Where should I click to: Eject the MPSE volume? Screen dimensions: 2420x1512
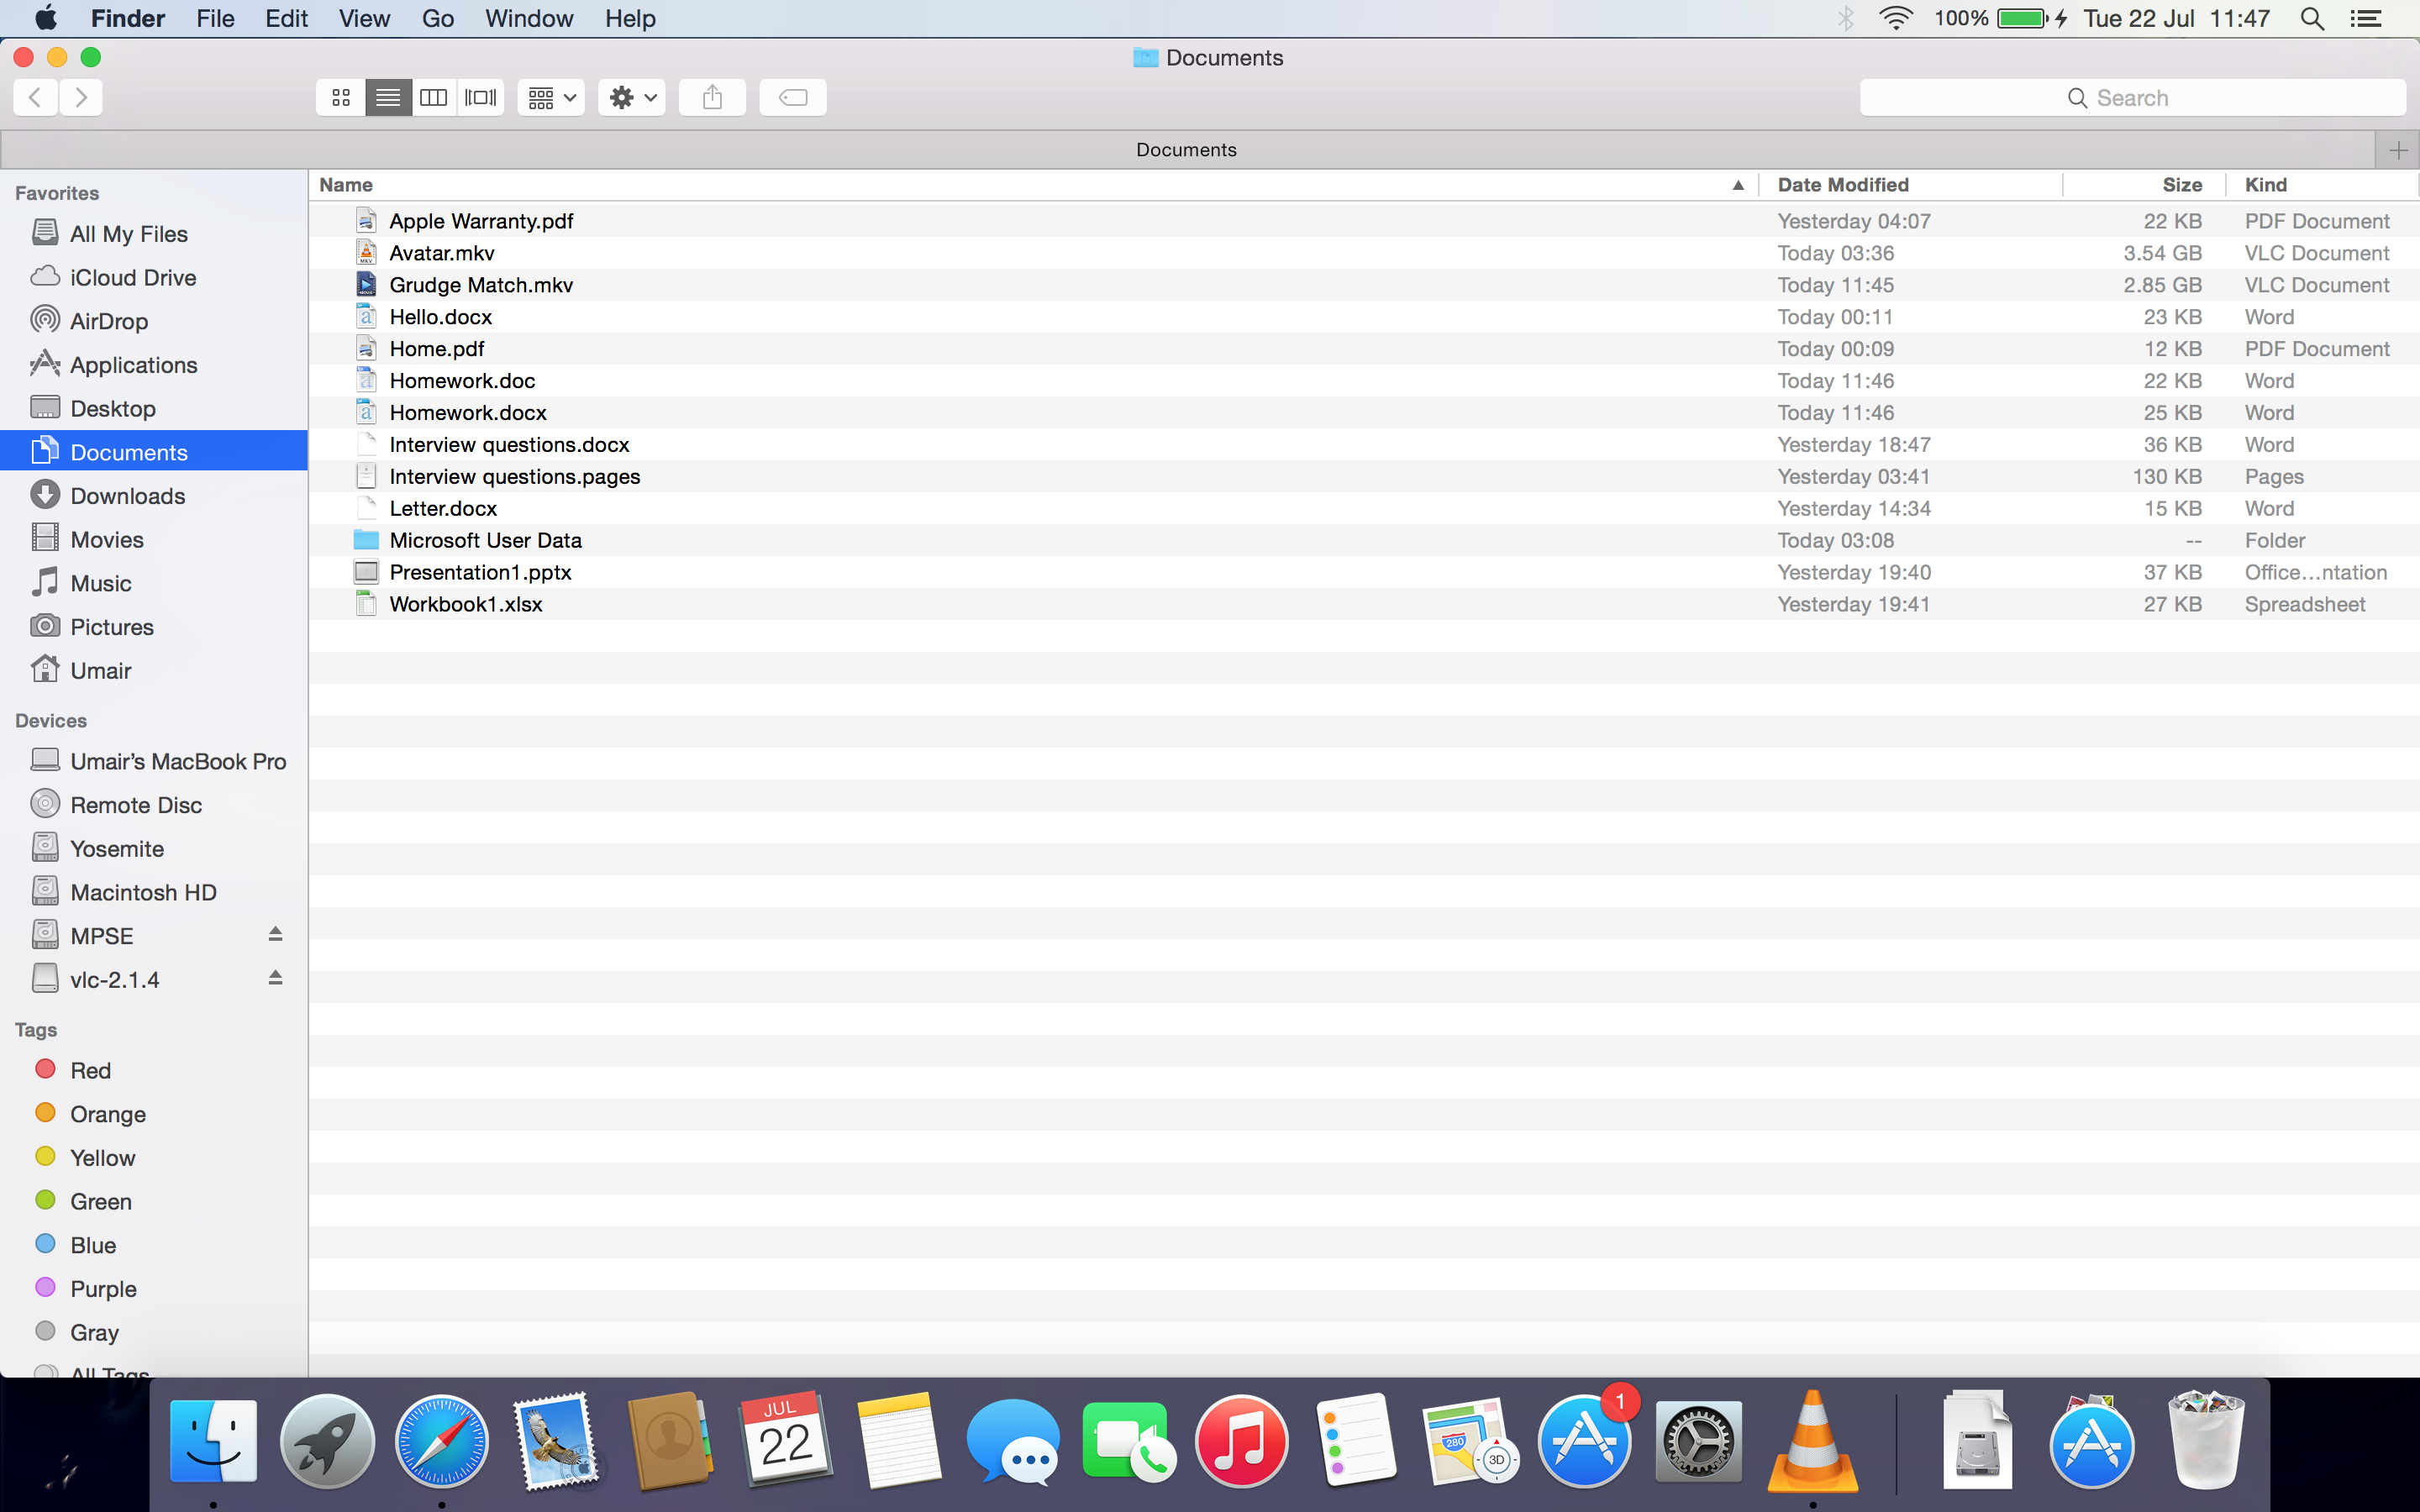275,934
